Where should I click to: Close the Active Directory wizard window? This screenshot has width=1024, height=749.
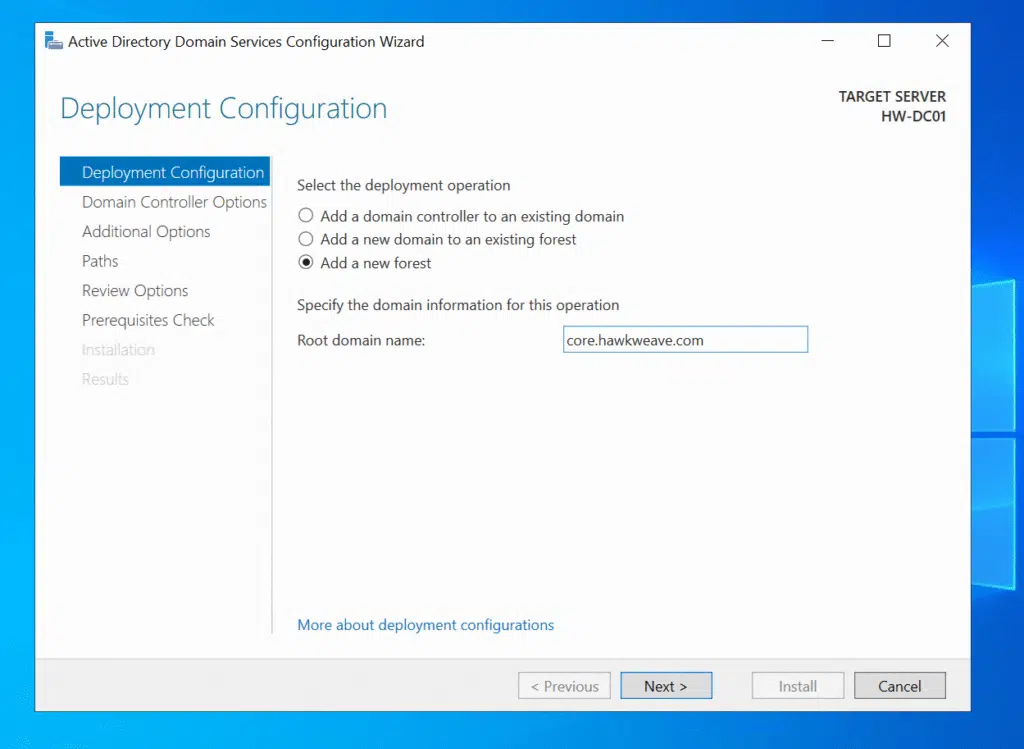942,41
